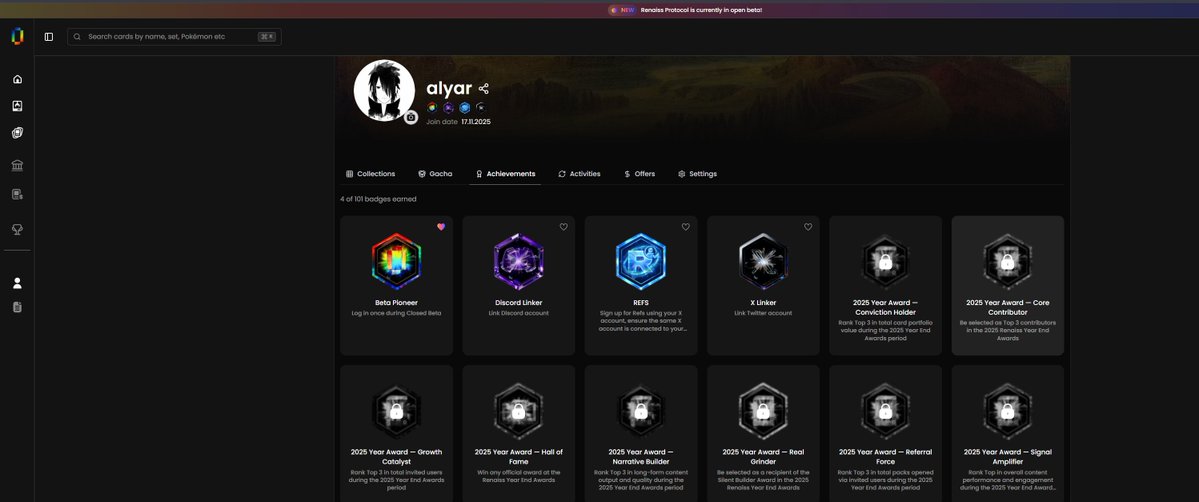Open the card pricing sidebar icon
This screenshot has width=1199, height=502.
18,194
